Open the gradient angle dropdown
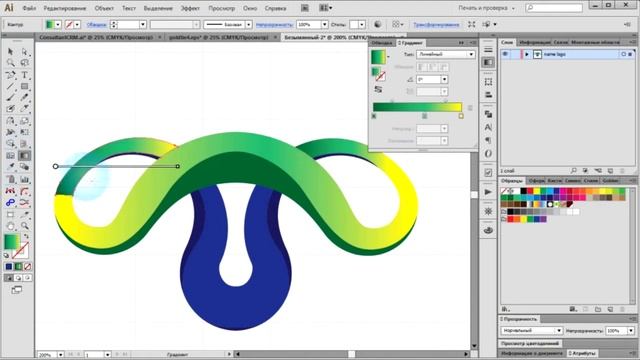Image resolution: width=640 pixels, height=360 pixels. [444, 80]
